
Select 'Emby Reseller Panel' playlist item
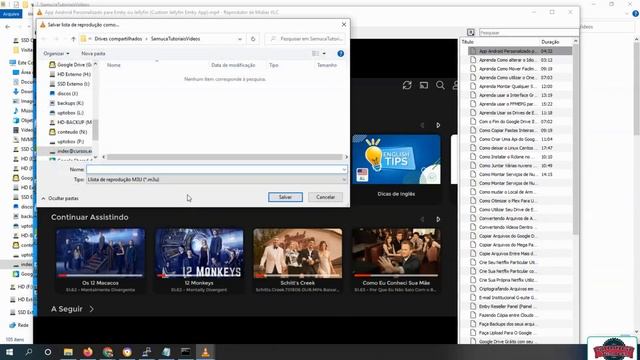point(520,307)
